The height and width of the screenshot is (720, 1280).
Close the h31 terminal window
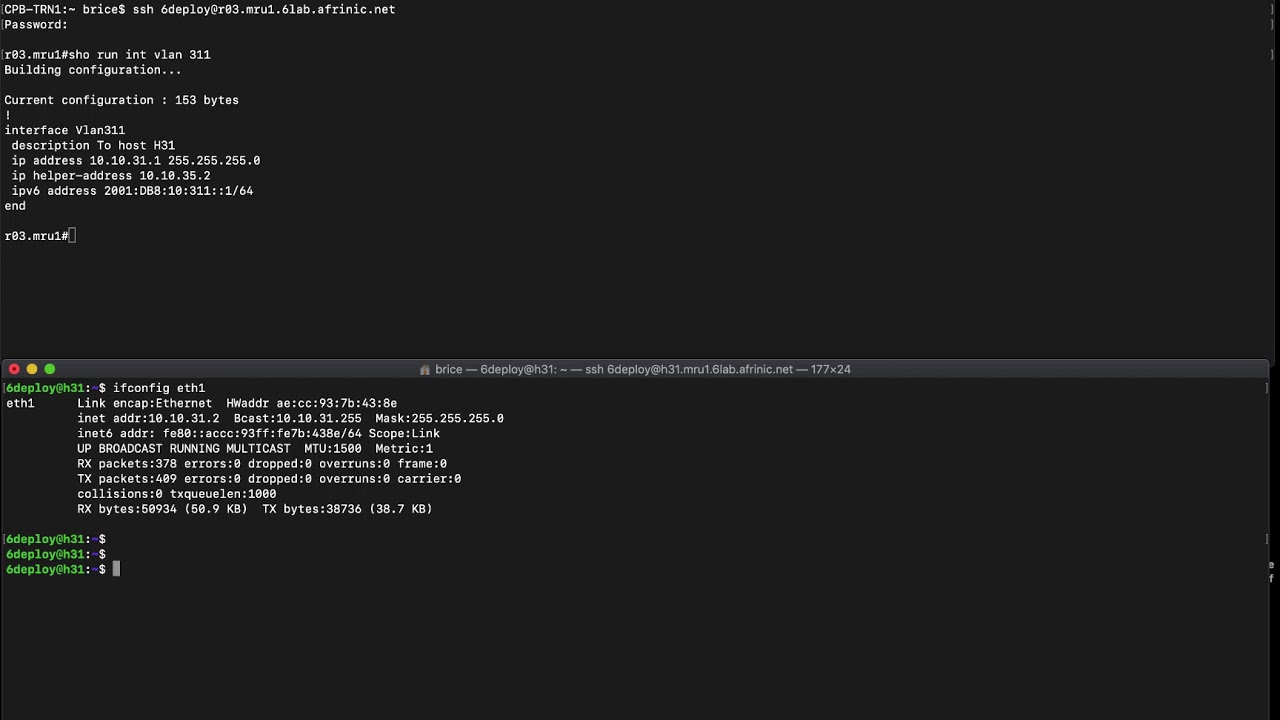14,369
